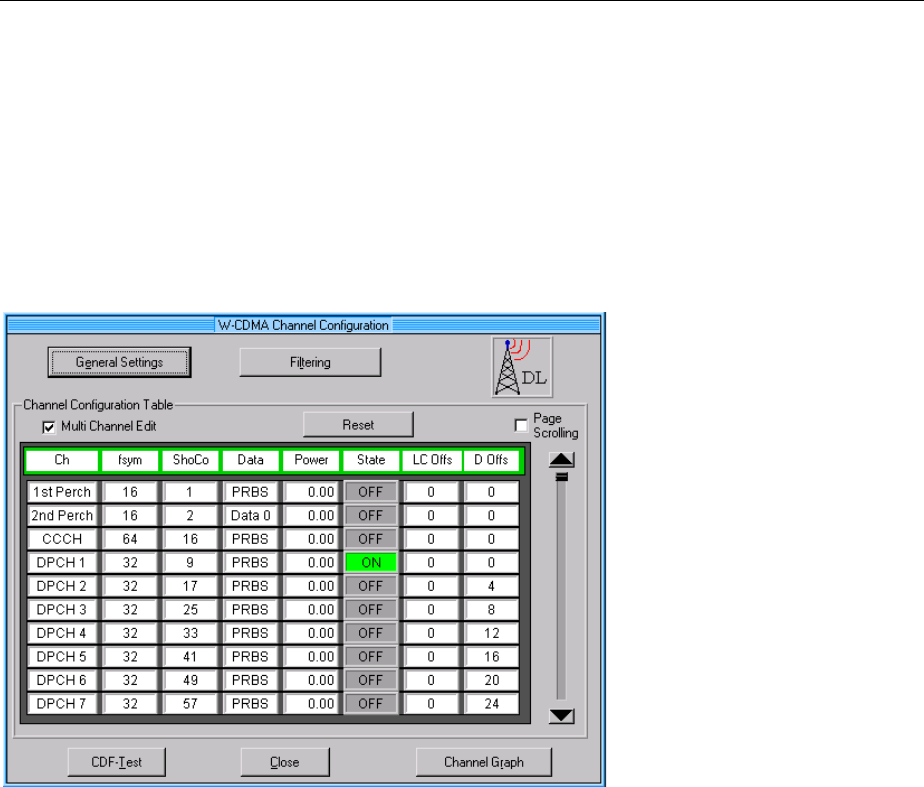Select the Ch column header

point(62,460)
